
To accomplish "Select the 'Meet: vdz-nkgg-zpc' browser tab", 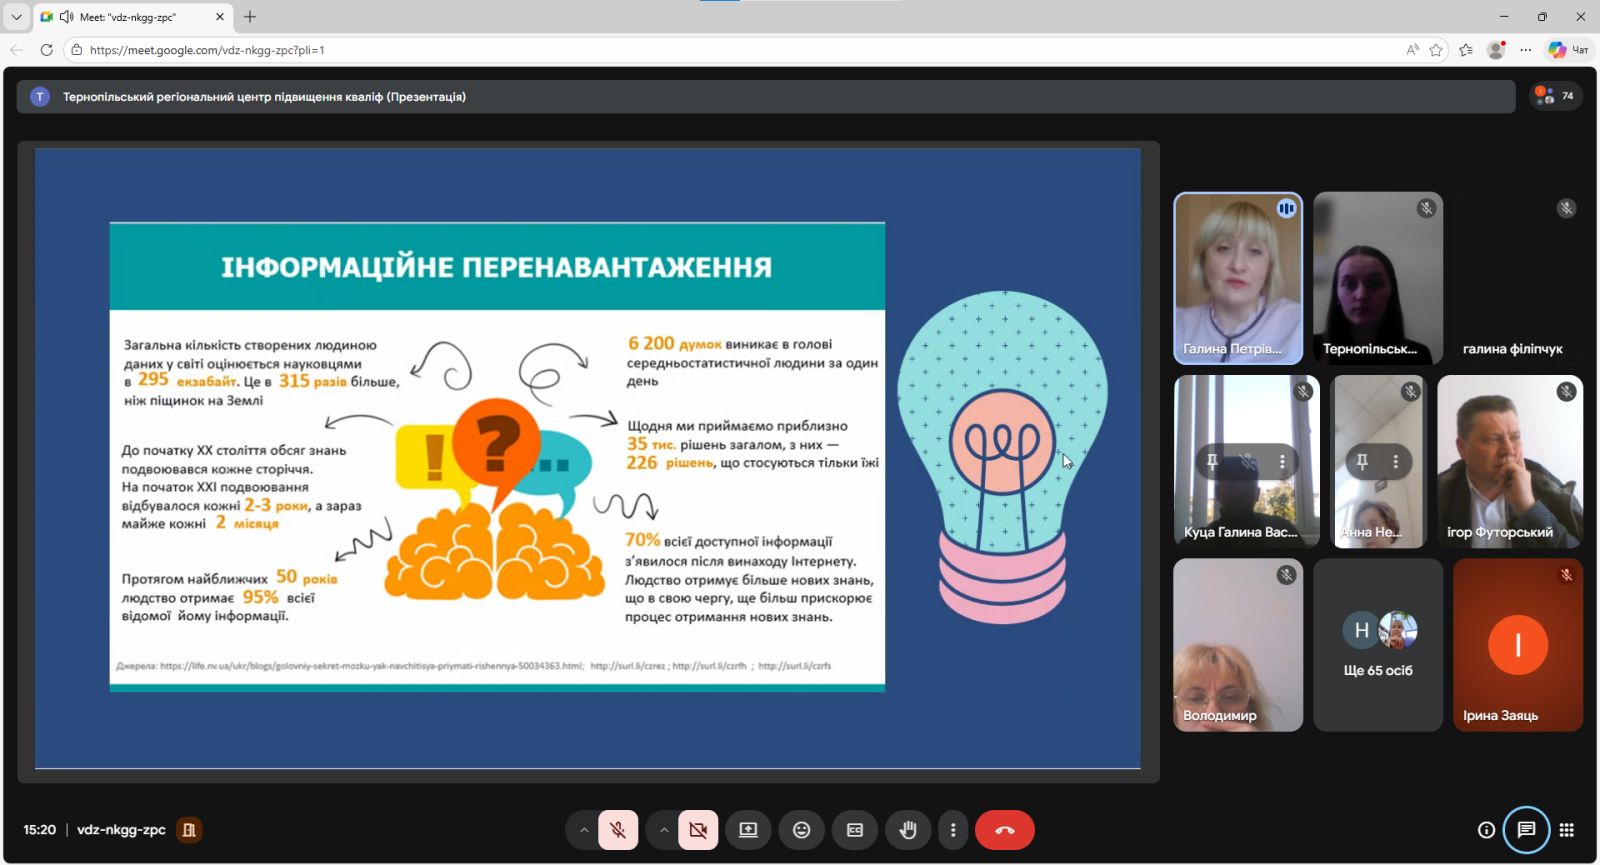I will [x=130, y=17].
